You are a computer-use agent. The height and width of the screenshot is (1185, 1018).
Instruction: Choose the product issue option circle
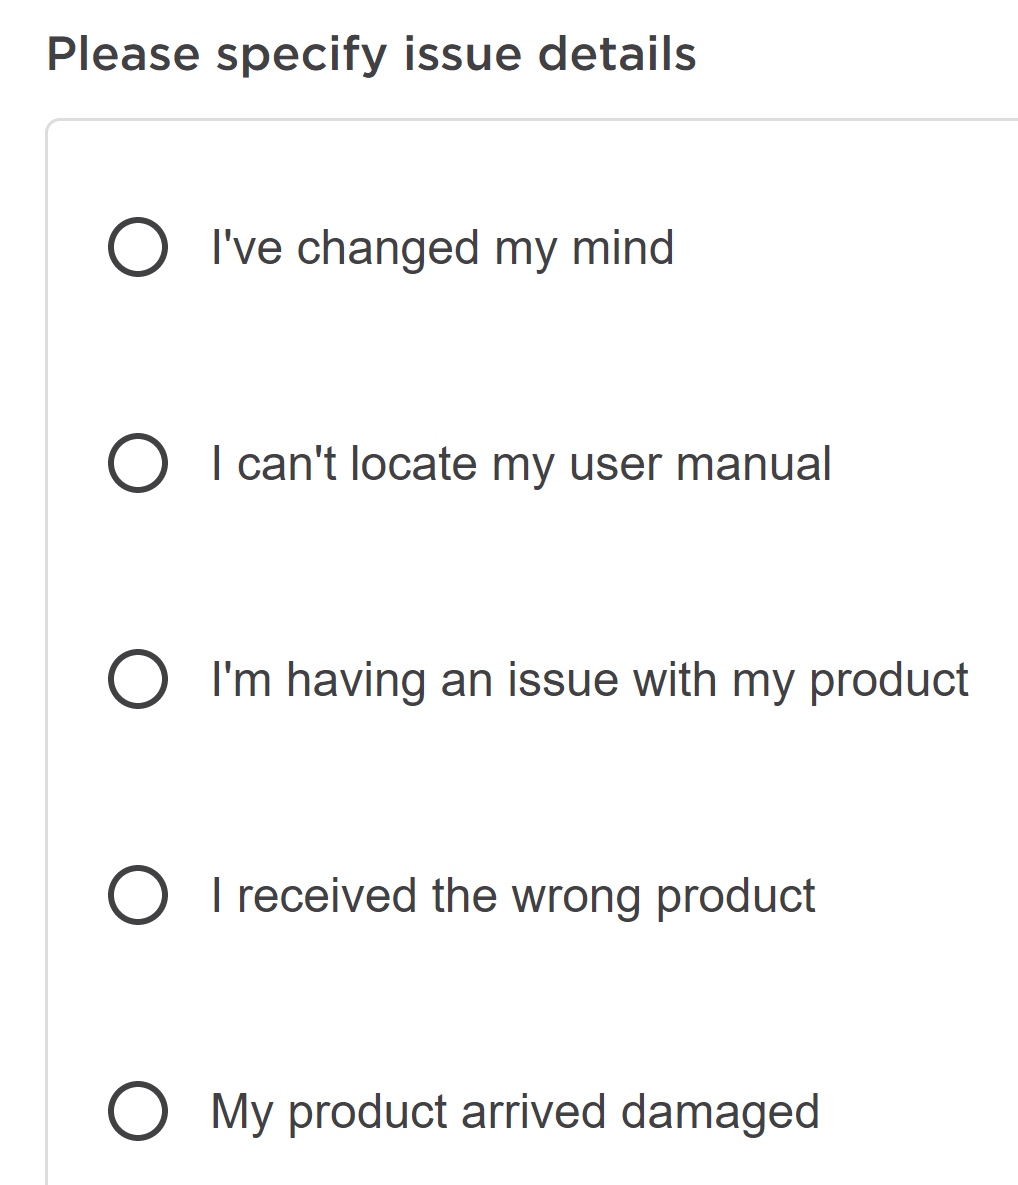tap(137, 679)
